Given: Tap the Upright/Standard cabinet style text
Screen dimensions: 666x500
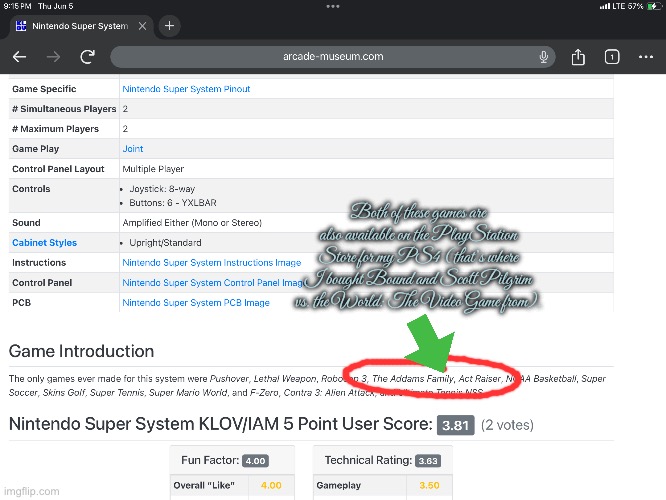Looking at the screenshot, I should (x=165, y=243).
